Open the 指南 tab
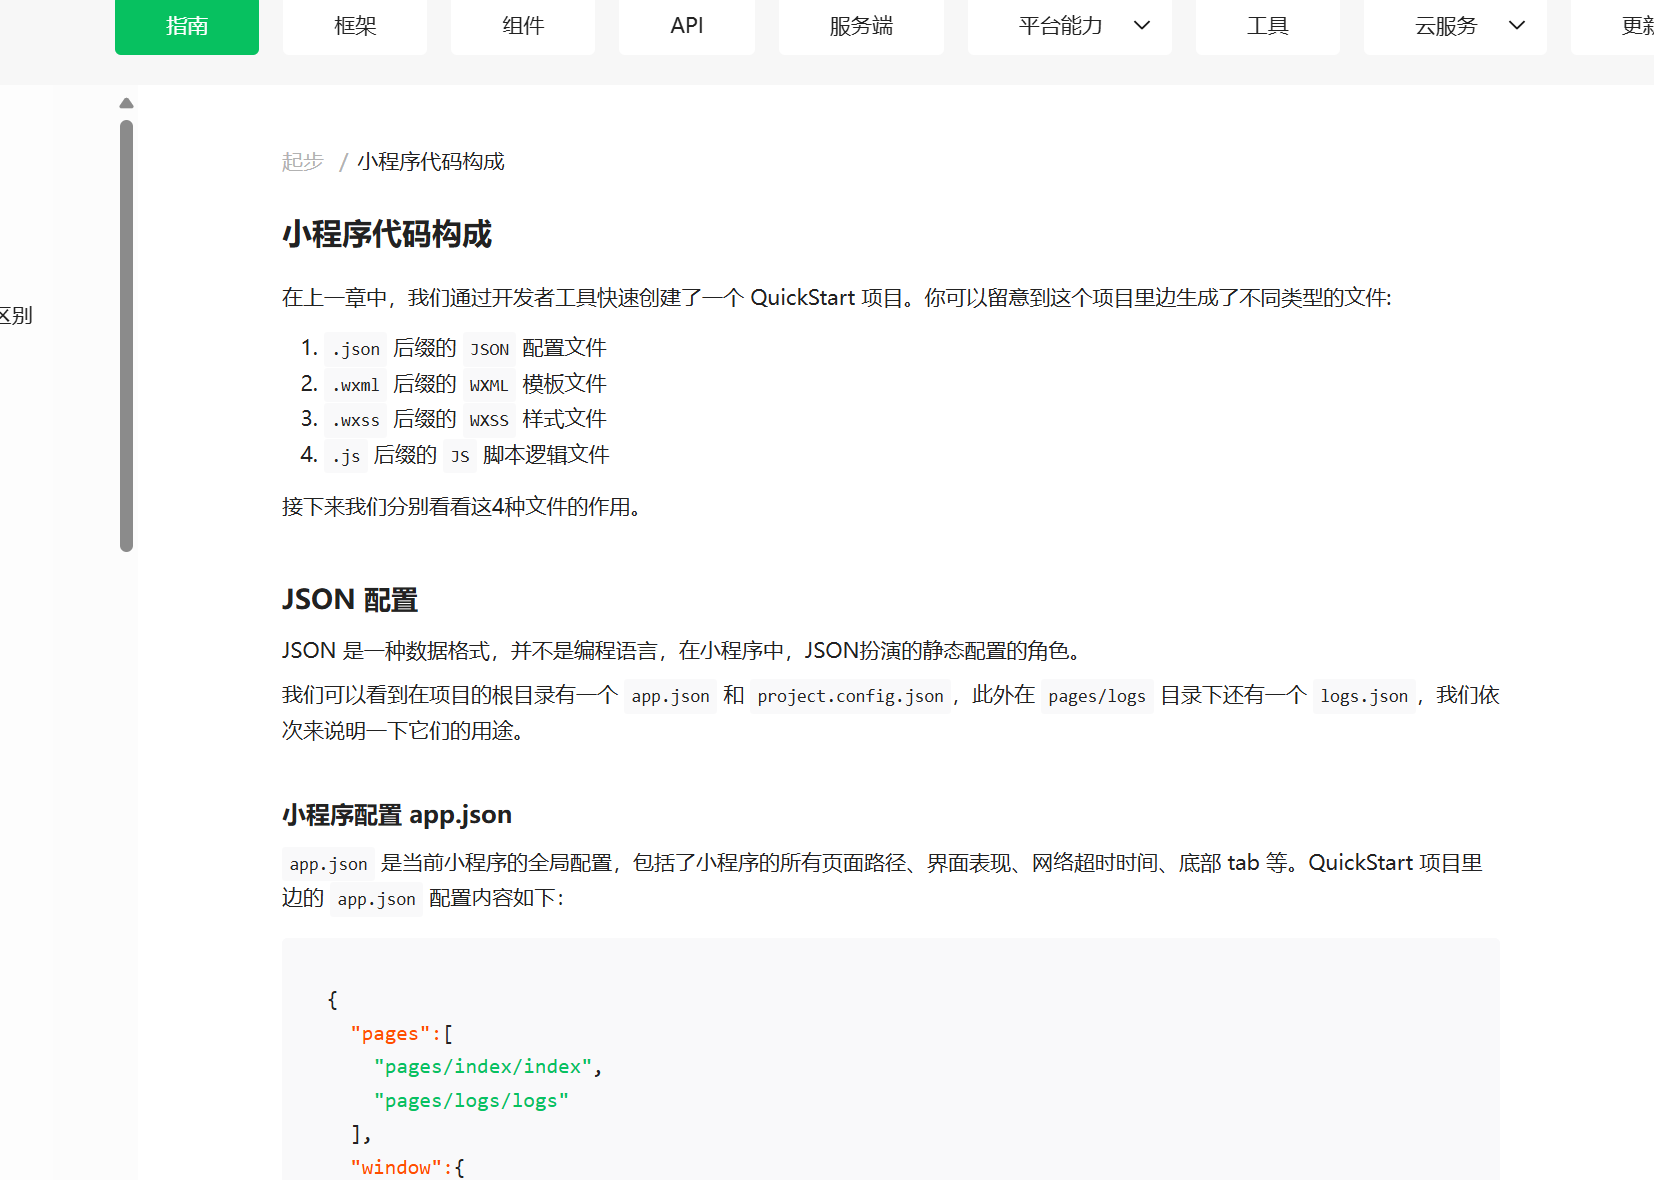This screenshot has height=1180, width=1654. coord(187,26)
